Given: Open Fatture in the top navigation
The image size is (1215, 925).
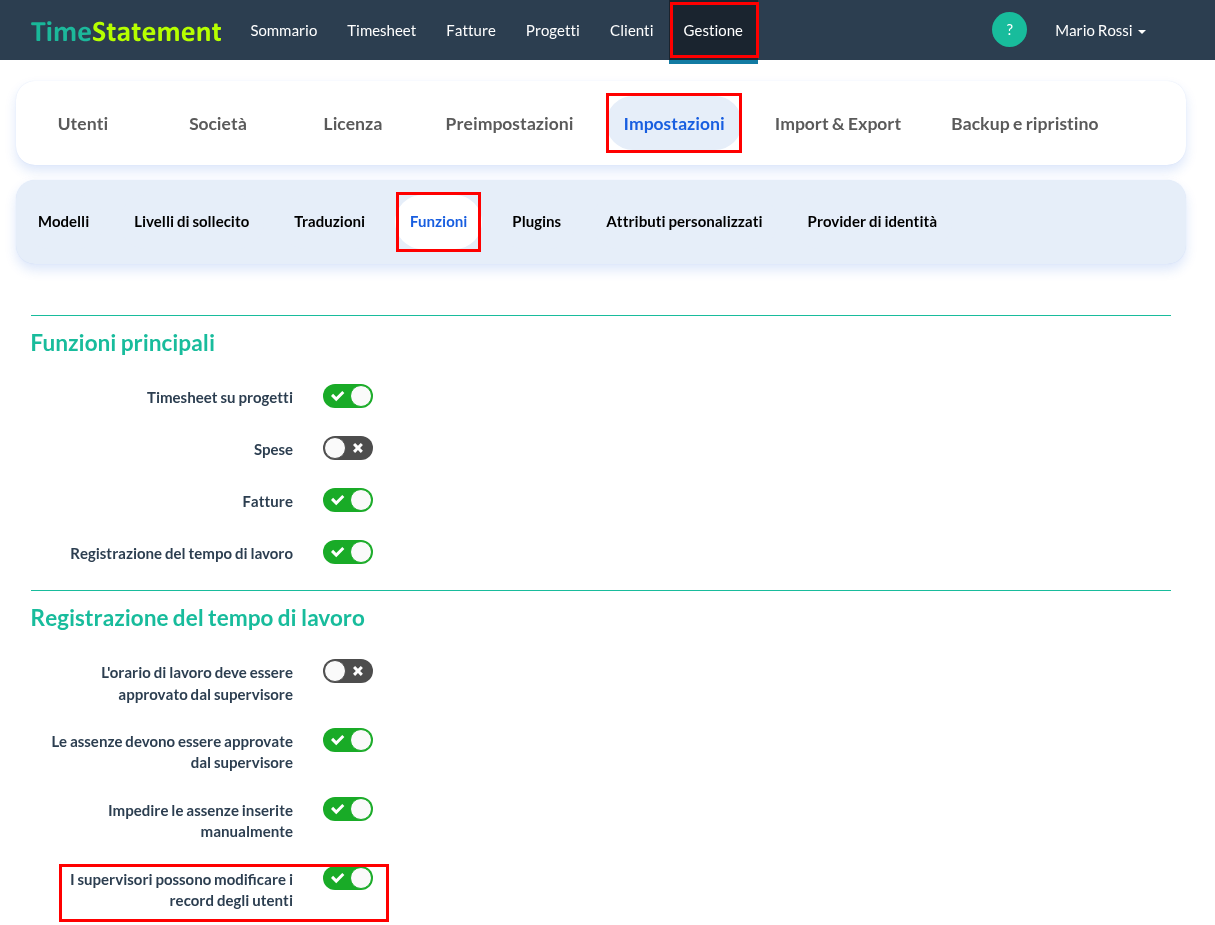Looking at the screenshot, I should [471, 31].
